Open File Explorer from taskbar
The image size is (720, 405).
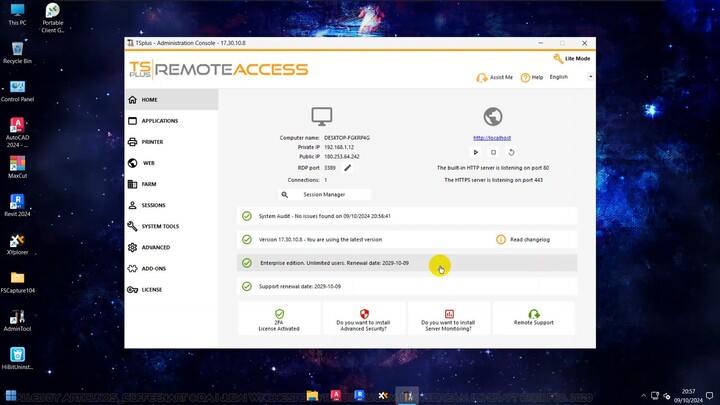click(x=312, y=396)
